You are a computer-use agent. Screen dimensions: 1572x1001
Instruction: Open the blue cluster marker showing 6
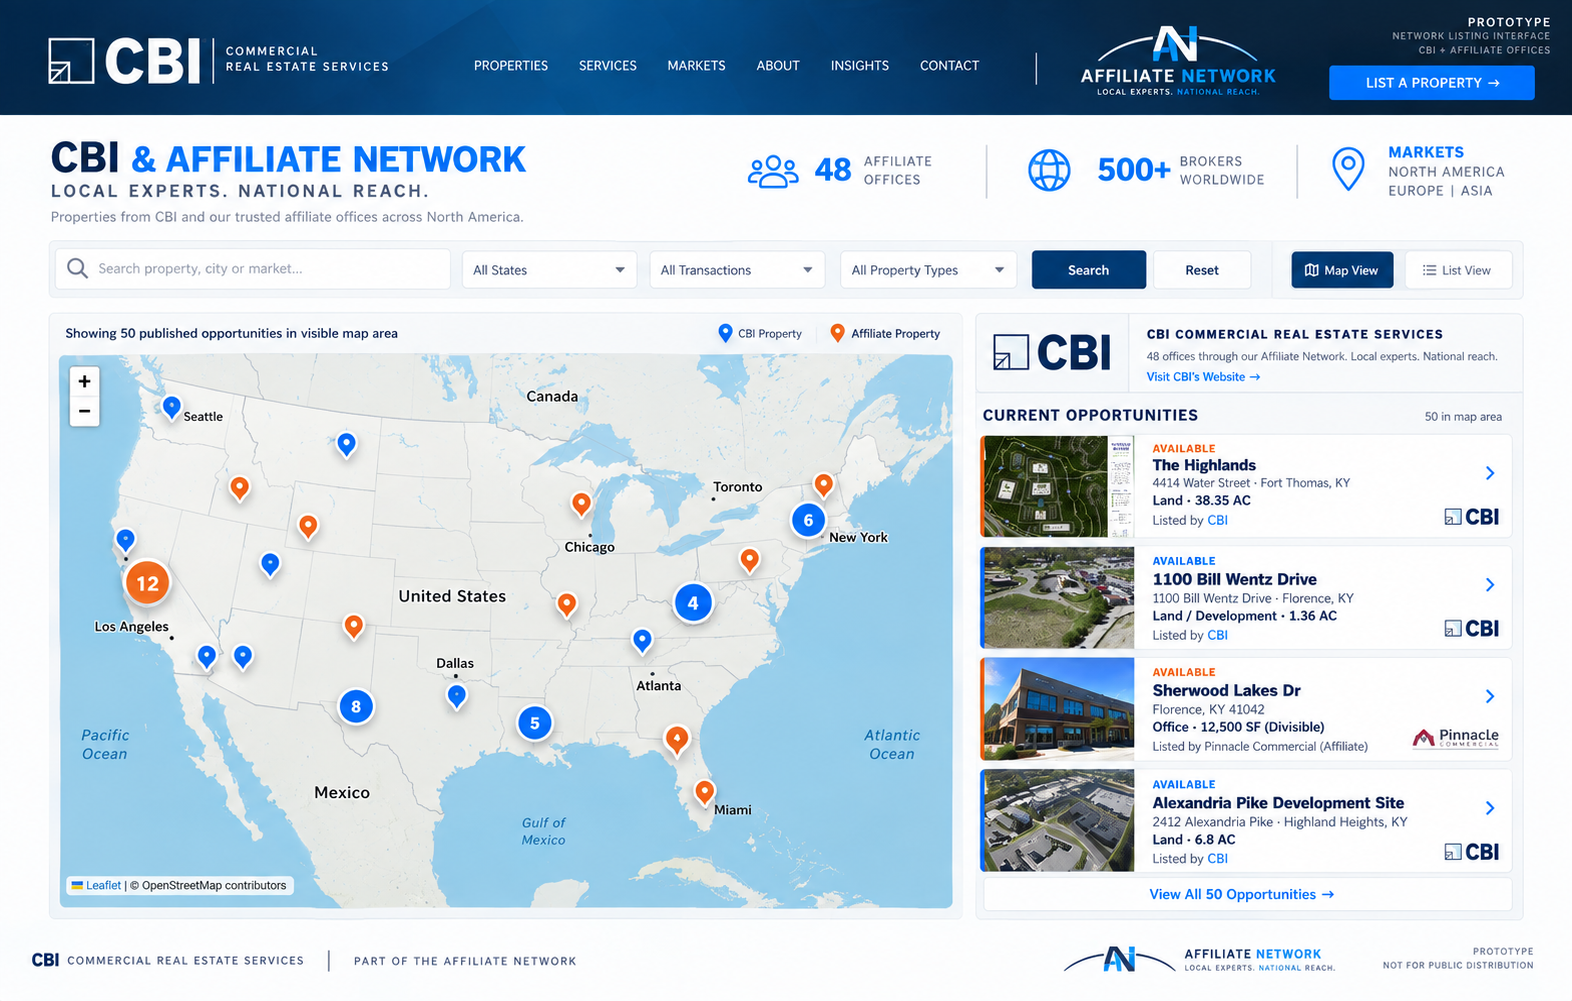(x=808, y=520)
